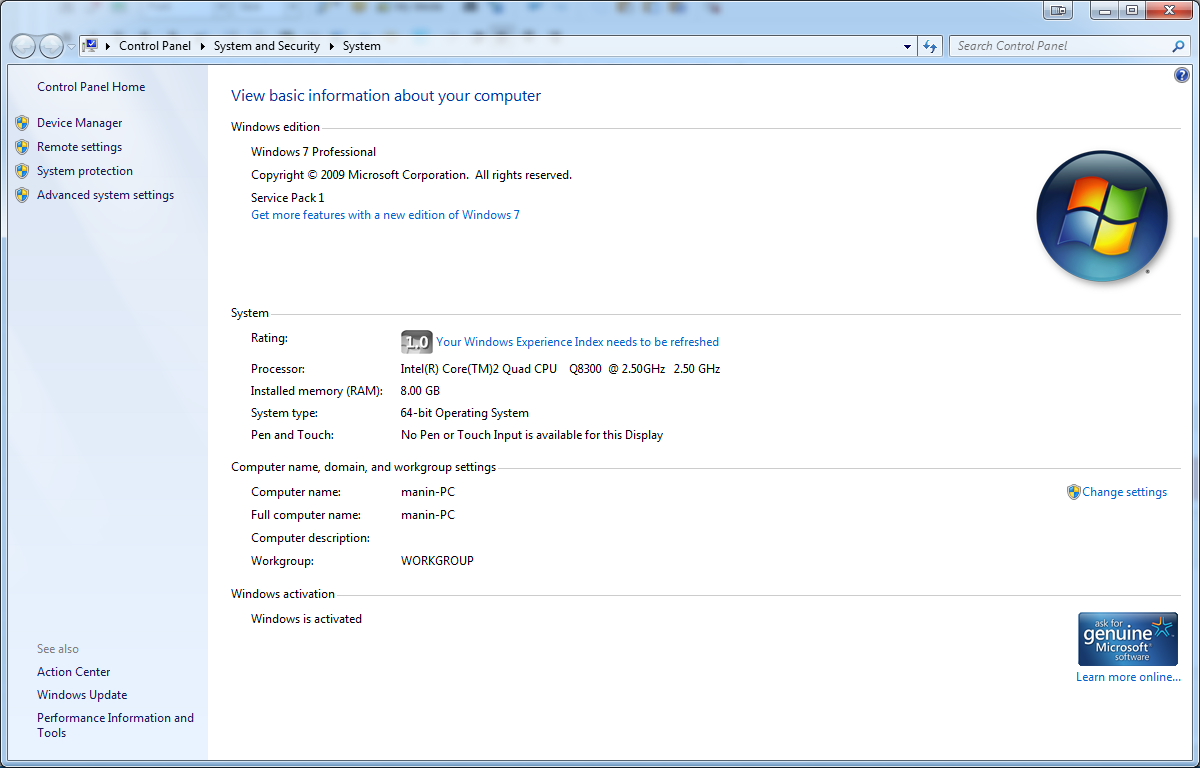Open the recent pages dropdown arrow

[71, 47]
